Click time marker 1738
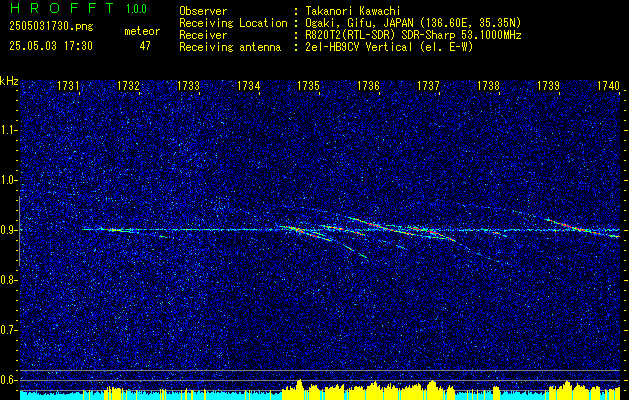This screenshot has height=400, width=629. (x=488, y=85)
